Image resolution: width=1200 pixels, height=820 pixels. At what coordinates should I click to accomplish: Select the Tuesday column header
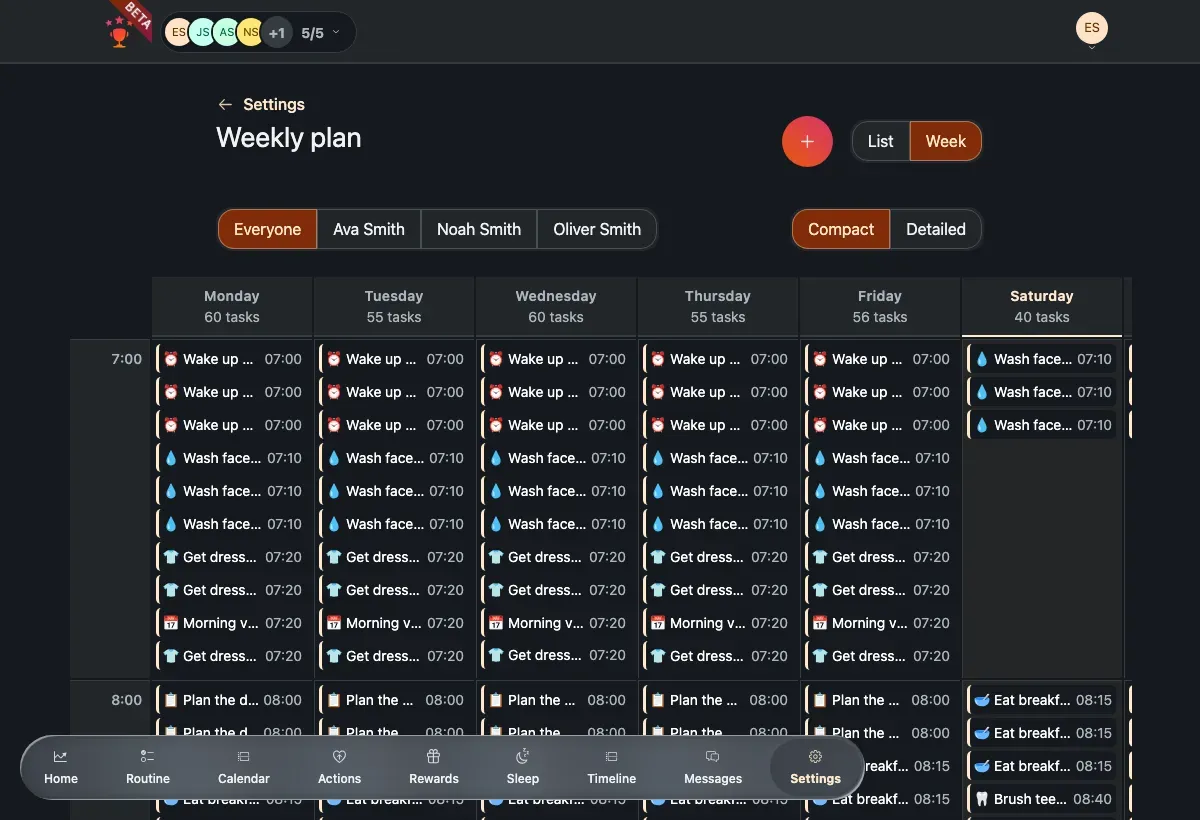394,307
